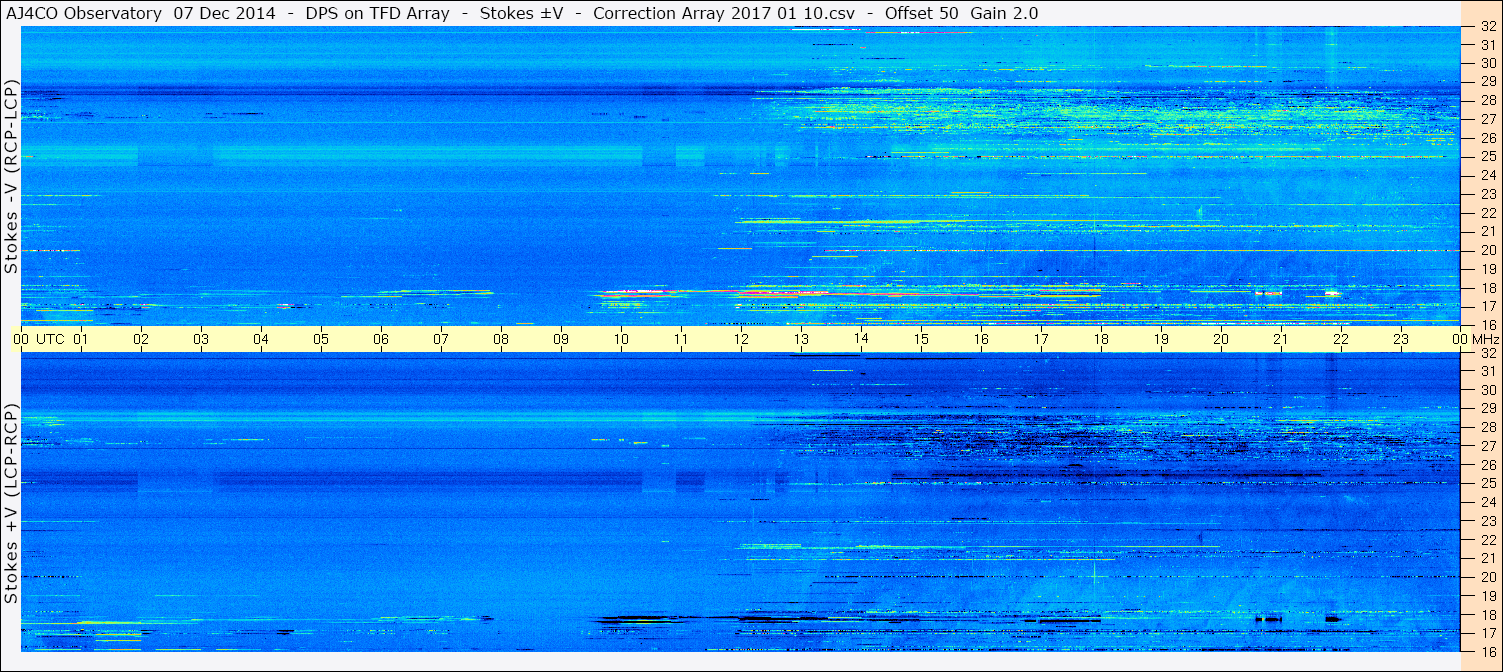Select the 03 hour mark on time axis

pos(201,339)
